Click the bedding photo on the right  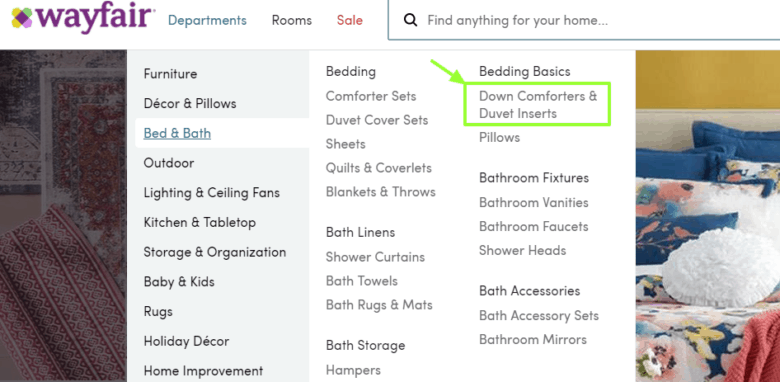tap(708, 216)
